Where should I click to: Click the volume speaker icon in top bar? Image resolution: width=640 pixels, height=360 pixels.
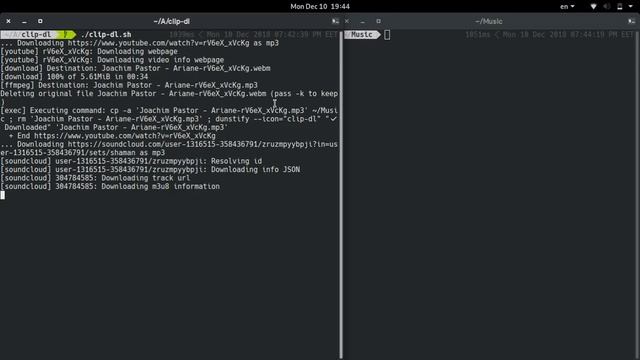607,7
